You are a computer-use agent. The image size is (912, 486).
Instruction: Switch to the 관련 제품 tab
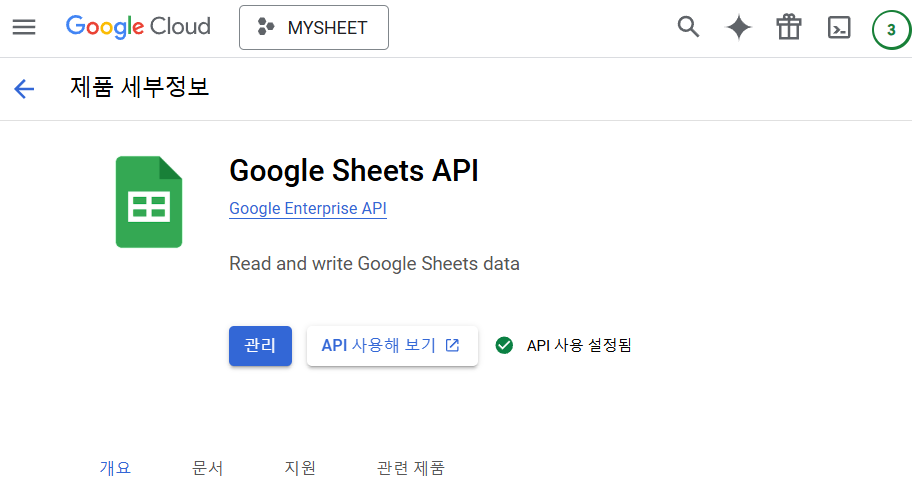[x=411, y=467]
